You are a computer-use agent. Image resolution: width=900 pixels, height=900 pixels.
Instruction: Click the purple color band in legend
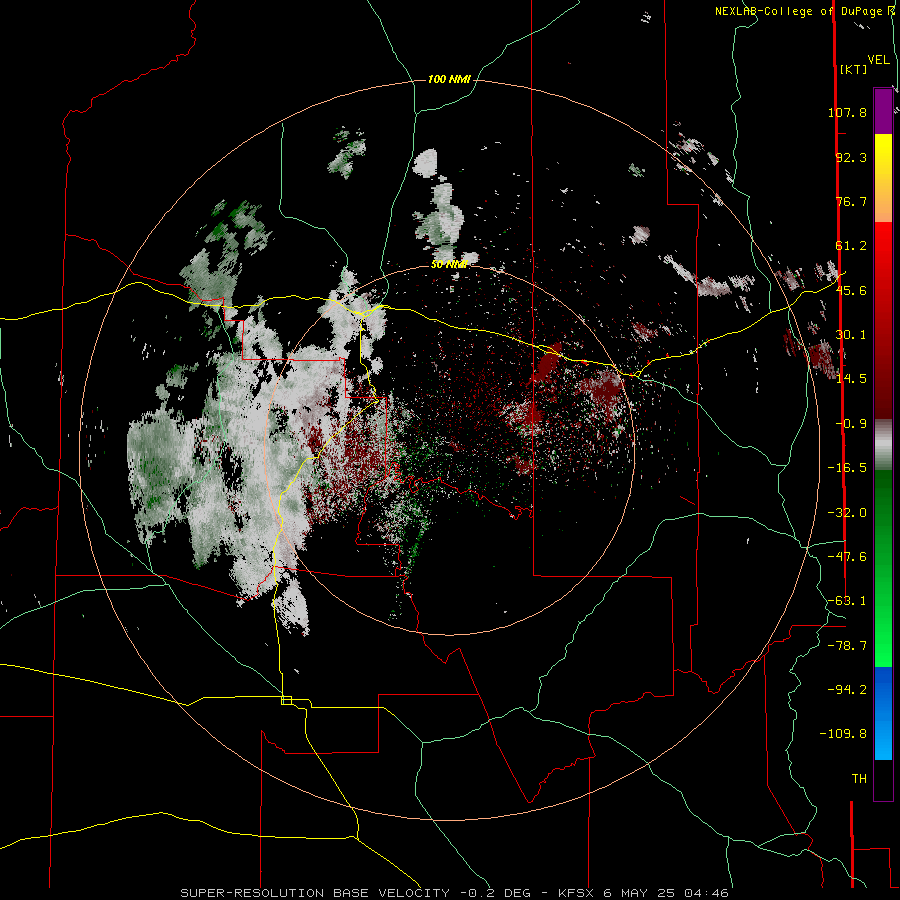pyautogui.click(x=883, y=111)
